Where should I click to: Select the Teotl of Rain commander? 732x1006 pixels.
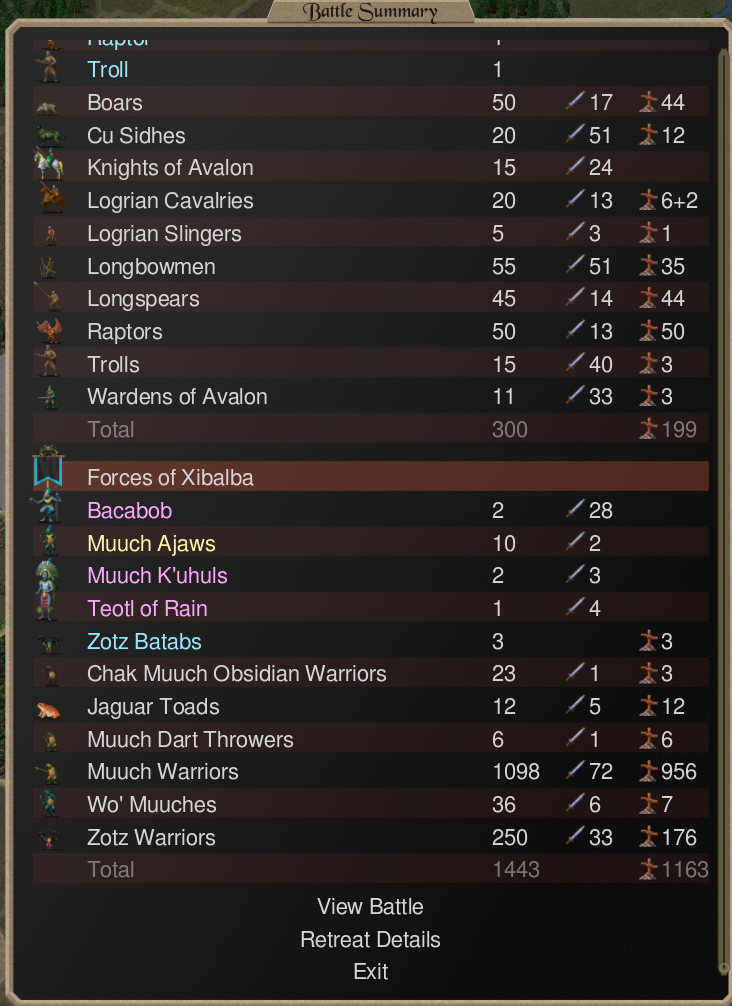[148, 608]
